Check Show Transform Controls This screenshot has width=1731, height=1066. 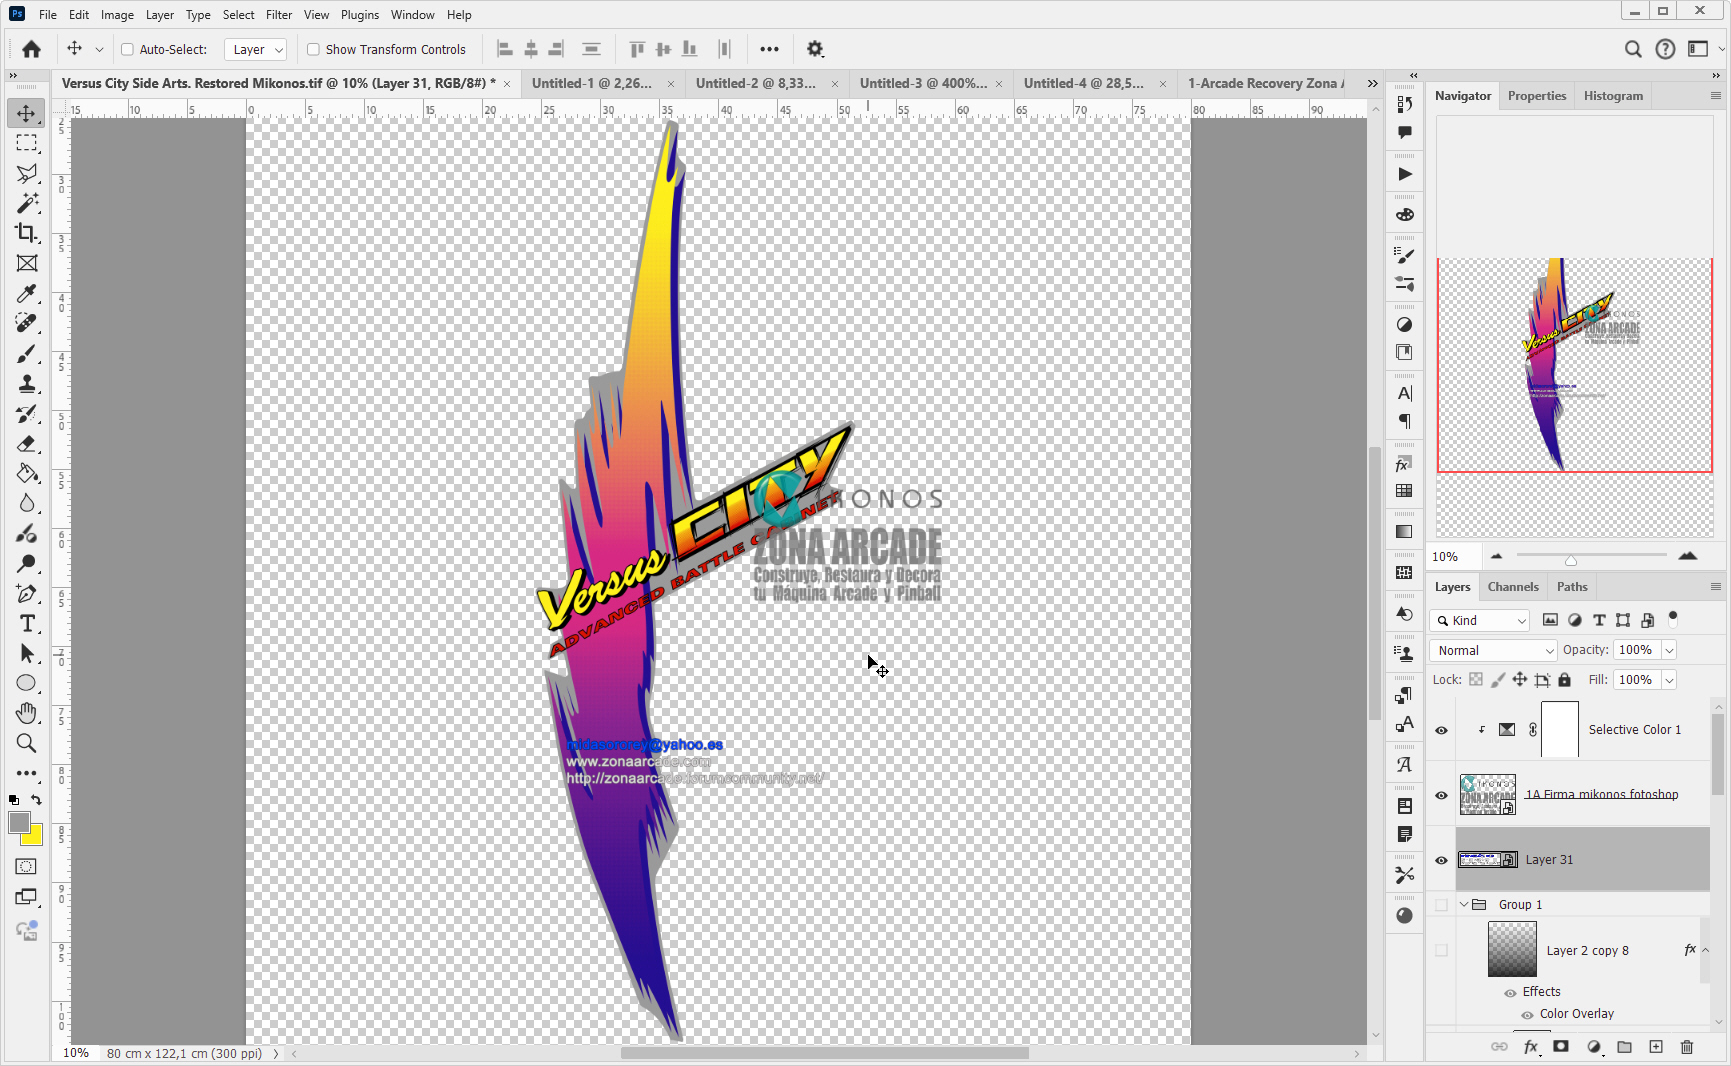[313, 49]
